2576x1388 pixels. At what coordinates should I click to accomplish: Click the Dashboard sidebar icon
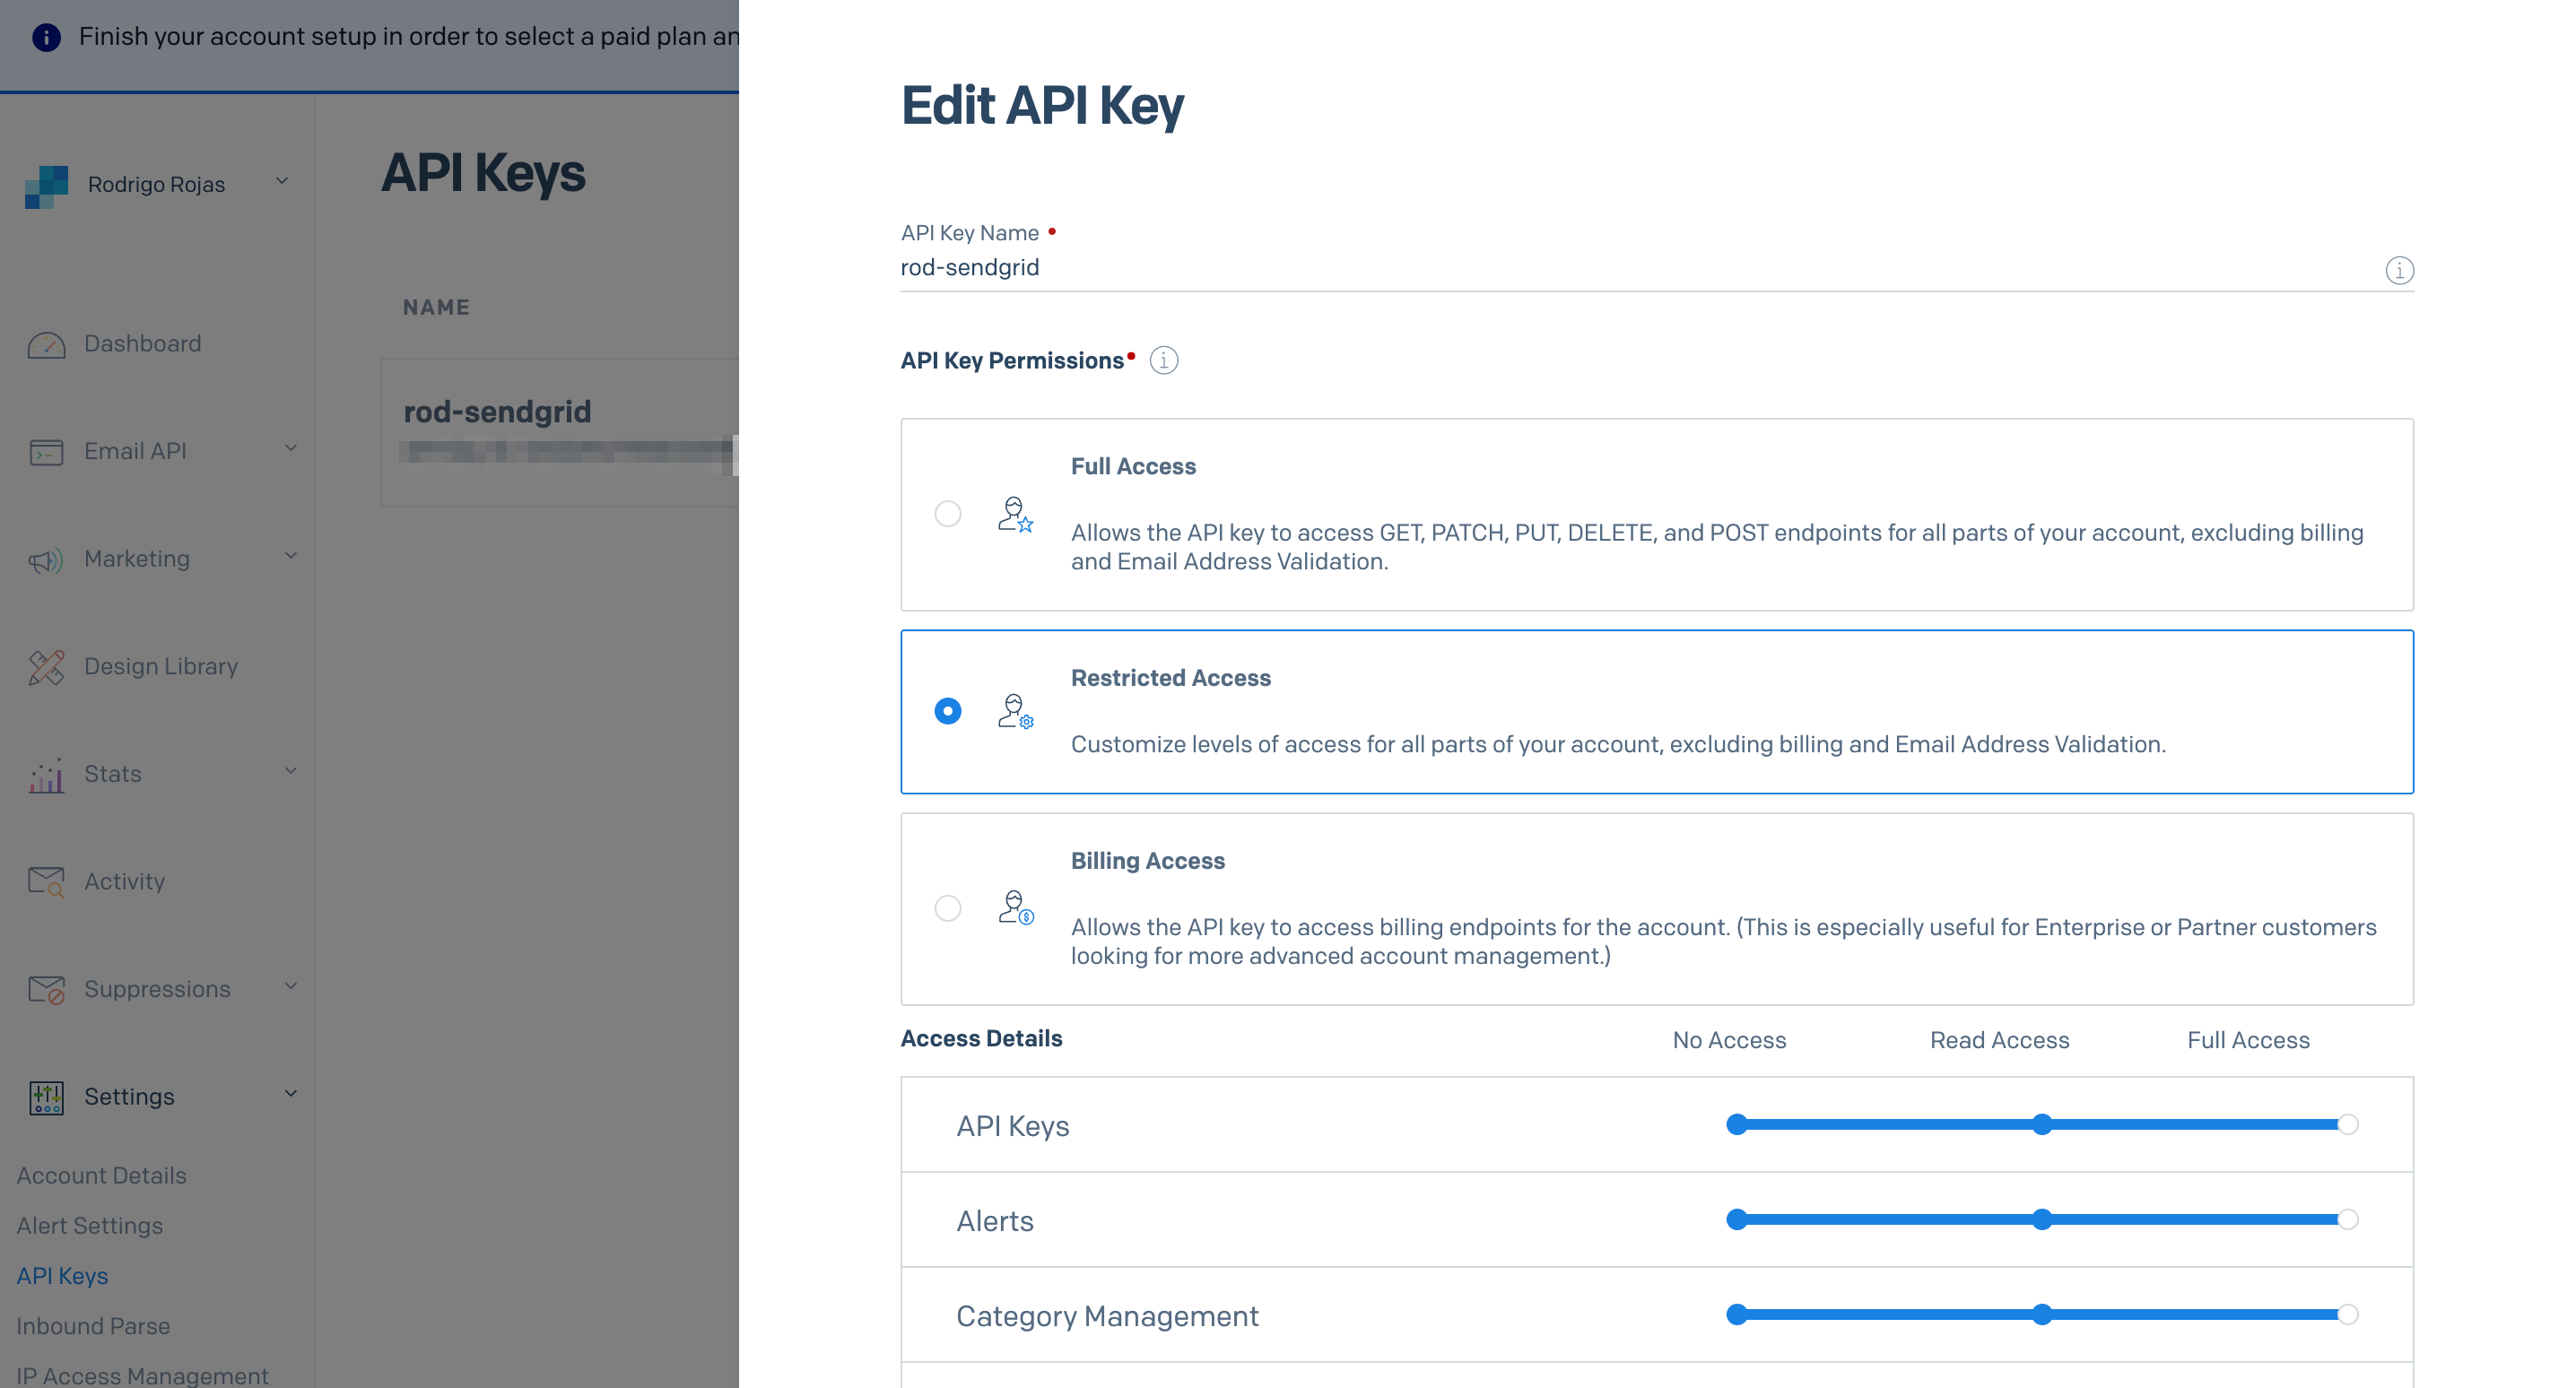pyautogui.click(x=46, y=342)
